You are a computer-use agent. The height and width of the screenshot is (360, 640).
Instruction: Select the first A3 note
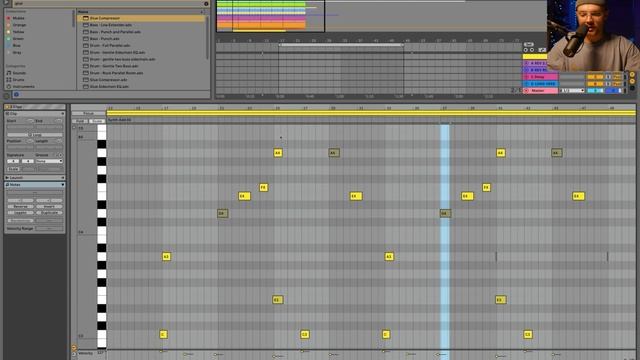point(166,256)
